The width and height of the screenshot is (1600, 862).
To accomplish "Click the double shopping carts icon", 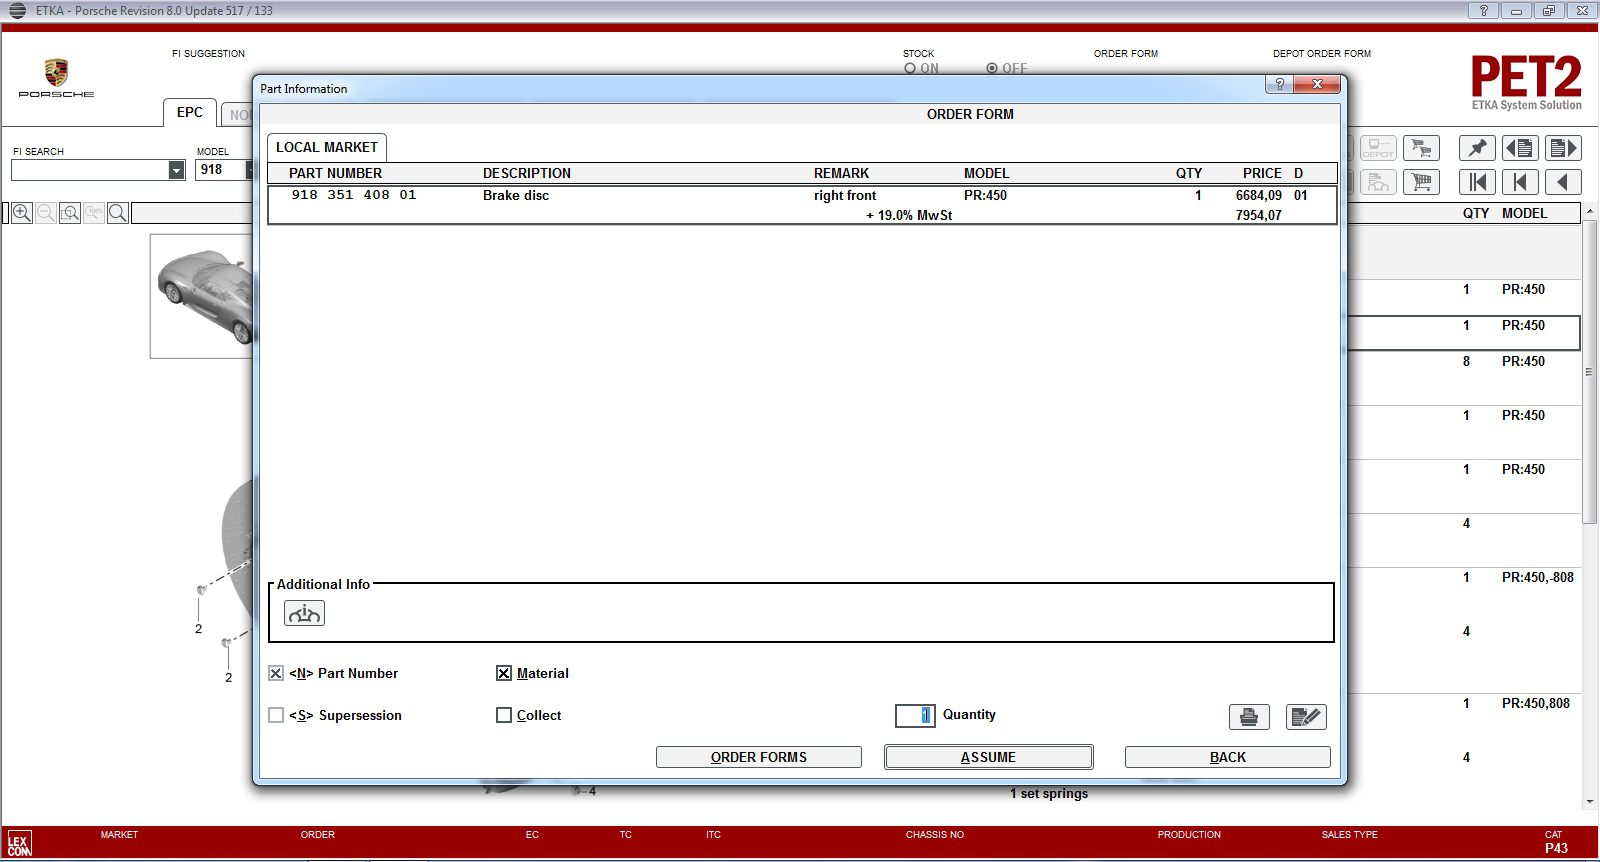I will (1421, 148).
